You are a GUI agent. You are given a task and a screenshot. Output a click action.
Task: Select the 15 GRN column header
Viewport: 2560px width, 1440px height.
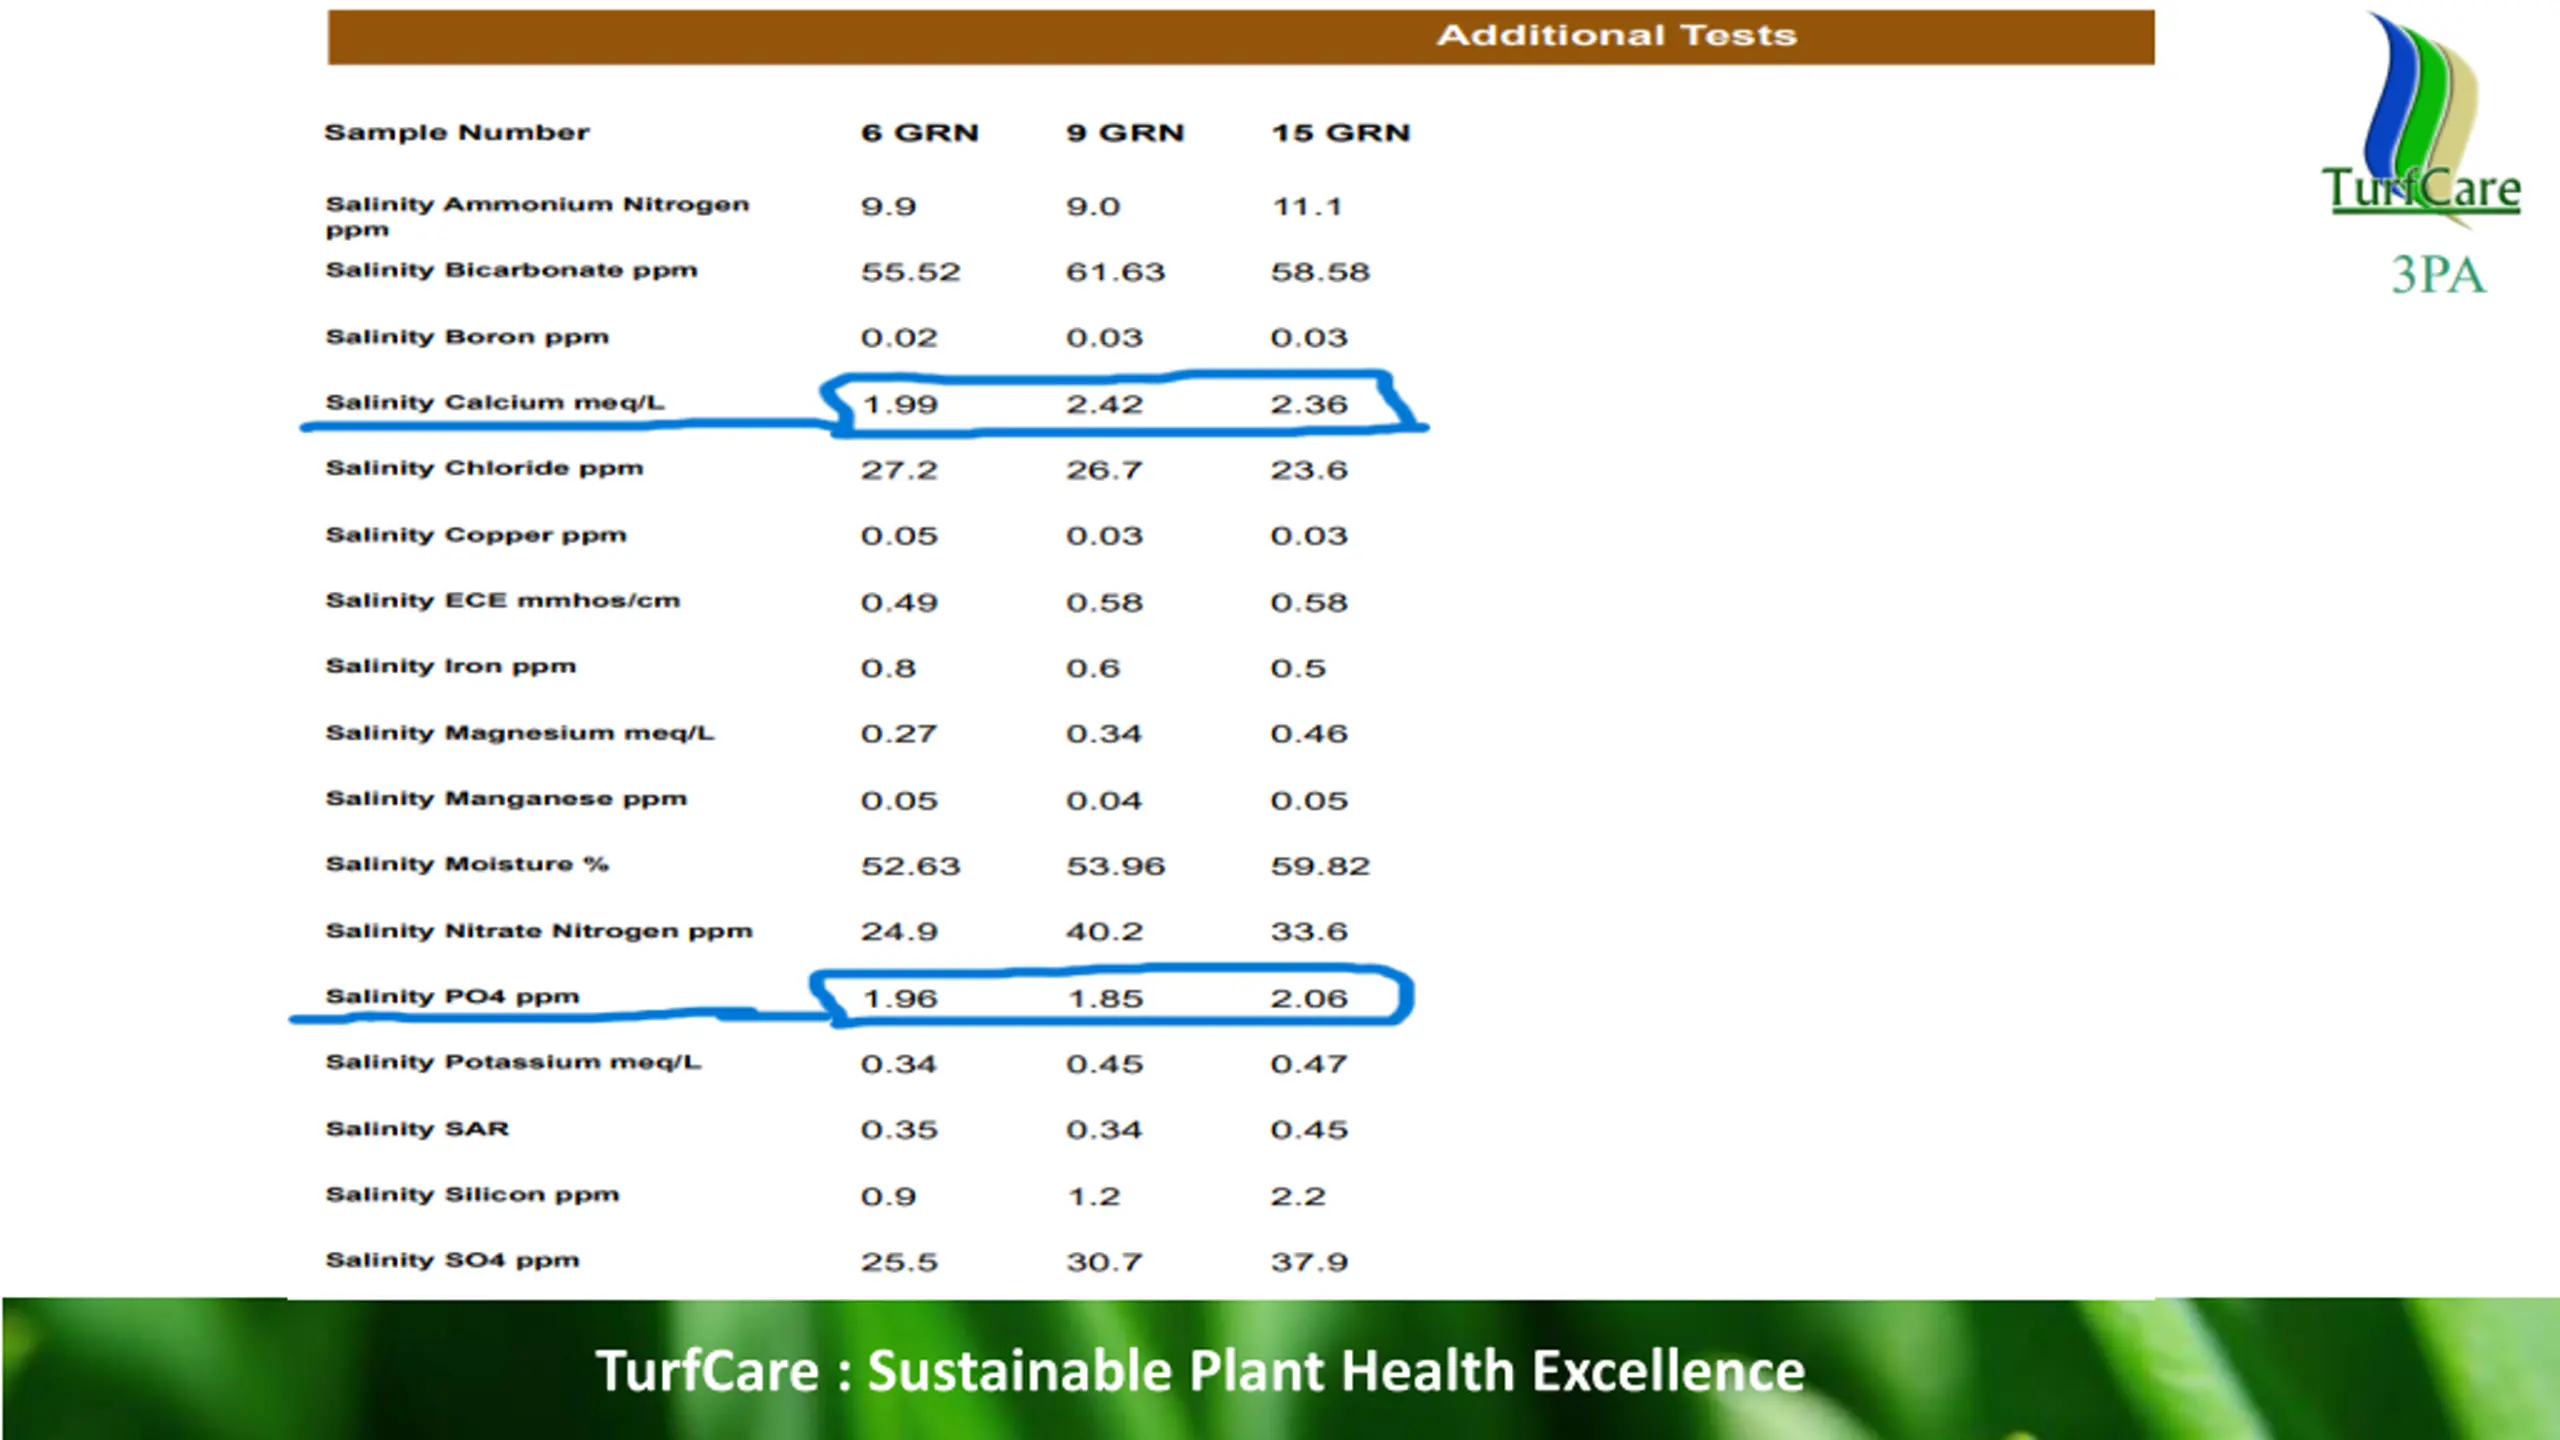pos(1340,133)
